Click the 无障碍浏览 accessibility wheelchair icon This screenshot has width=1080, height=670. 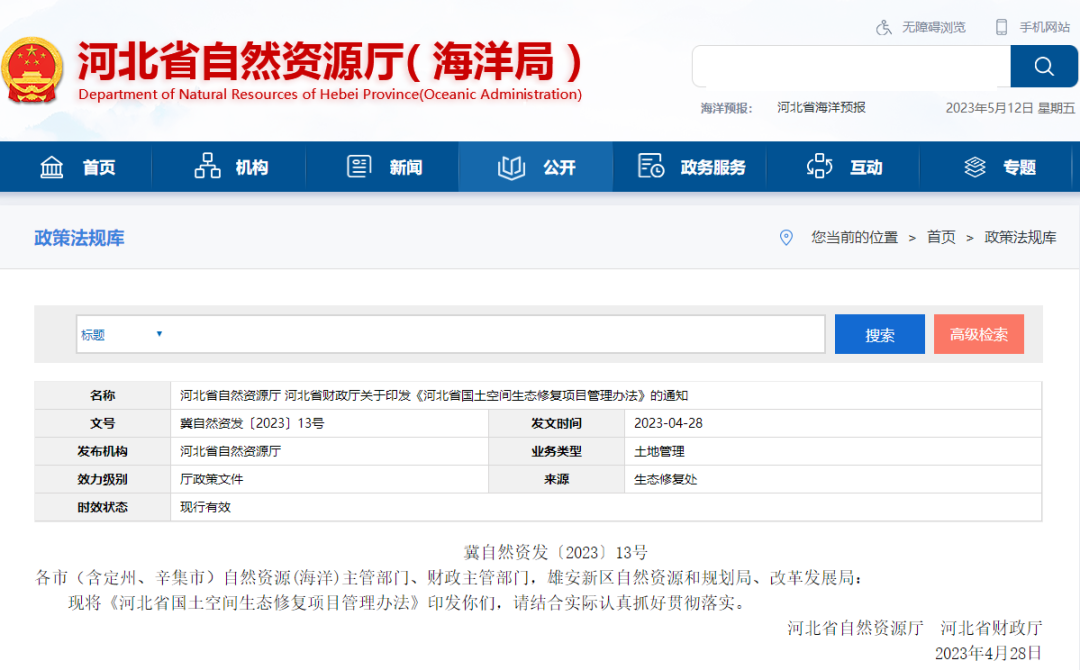coord(882,26)
